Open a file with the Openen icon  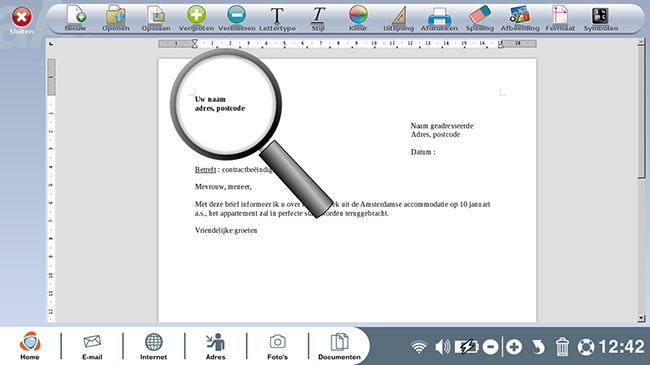coord(116,19)
